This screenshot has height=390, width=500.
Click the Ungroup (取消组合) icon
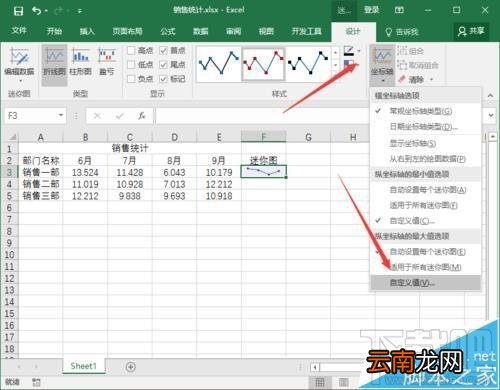click(x=402, y=65)
